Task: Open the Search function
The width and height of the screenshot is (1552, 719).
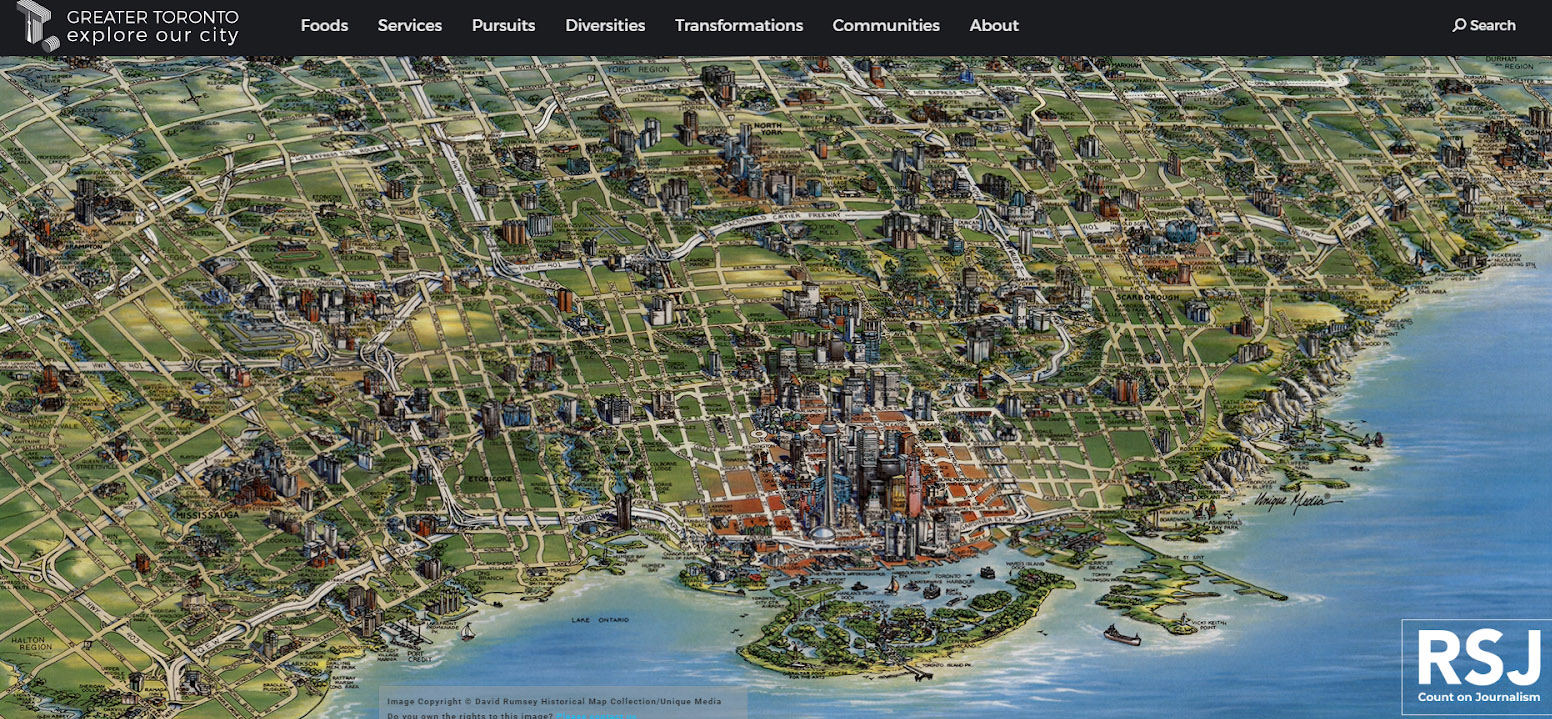Action: [1484, 25]
